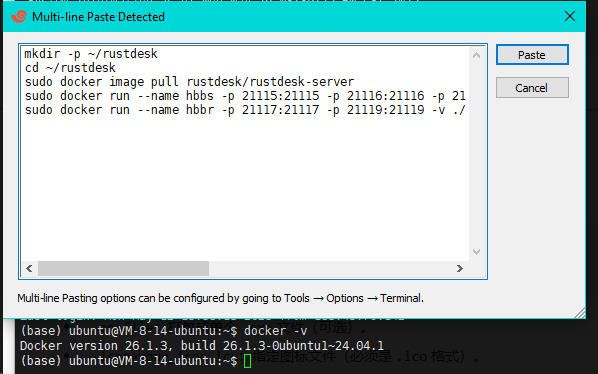This screenshot has height=374, width=598.
Task: Click the scroll up arrow of text box
Action: tap(476, 55)
